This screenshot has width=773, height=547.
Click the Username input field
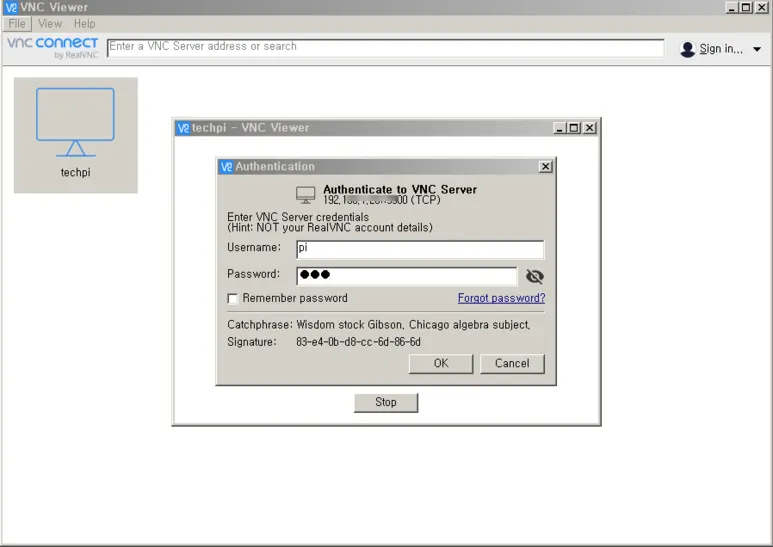tap(420, 249)
